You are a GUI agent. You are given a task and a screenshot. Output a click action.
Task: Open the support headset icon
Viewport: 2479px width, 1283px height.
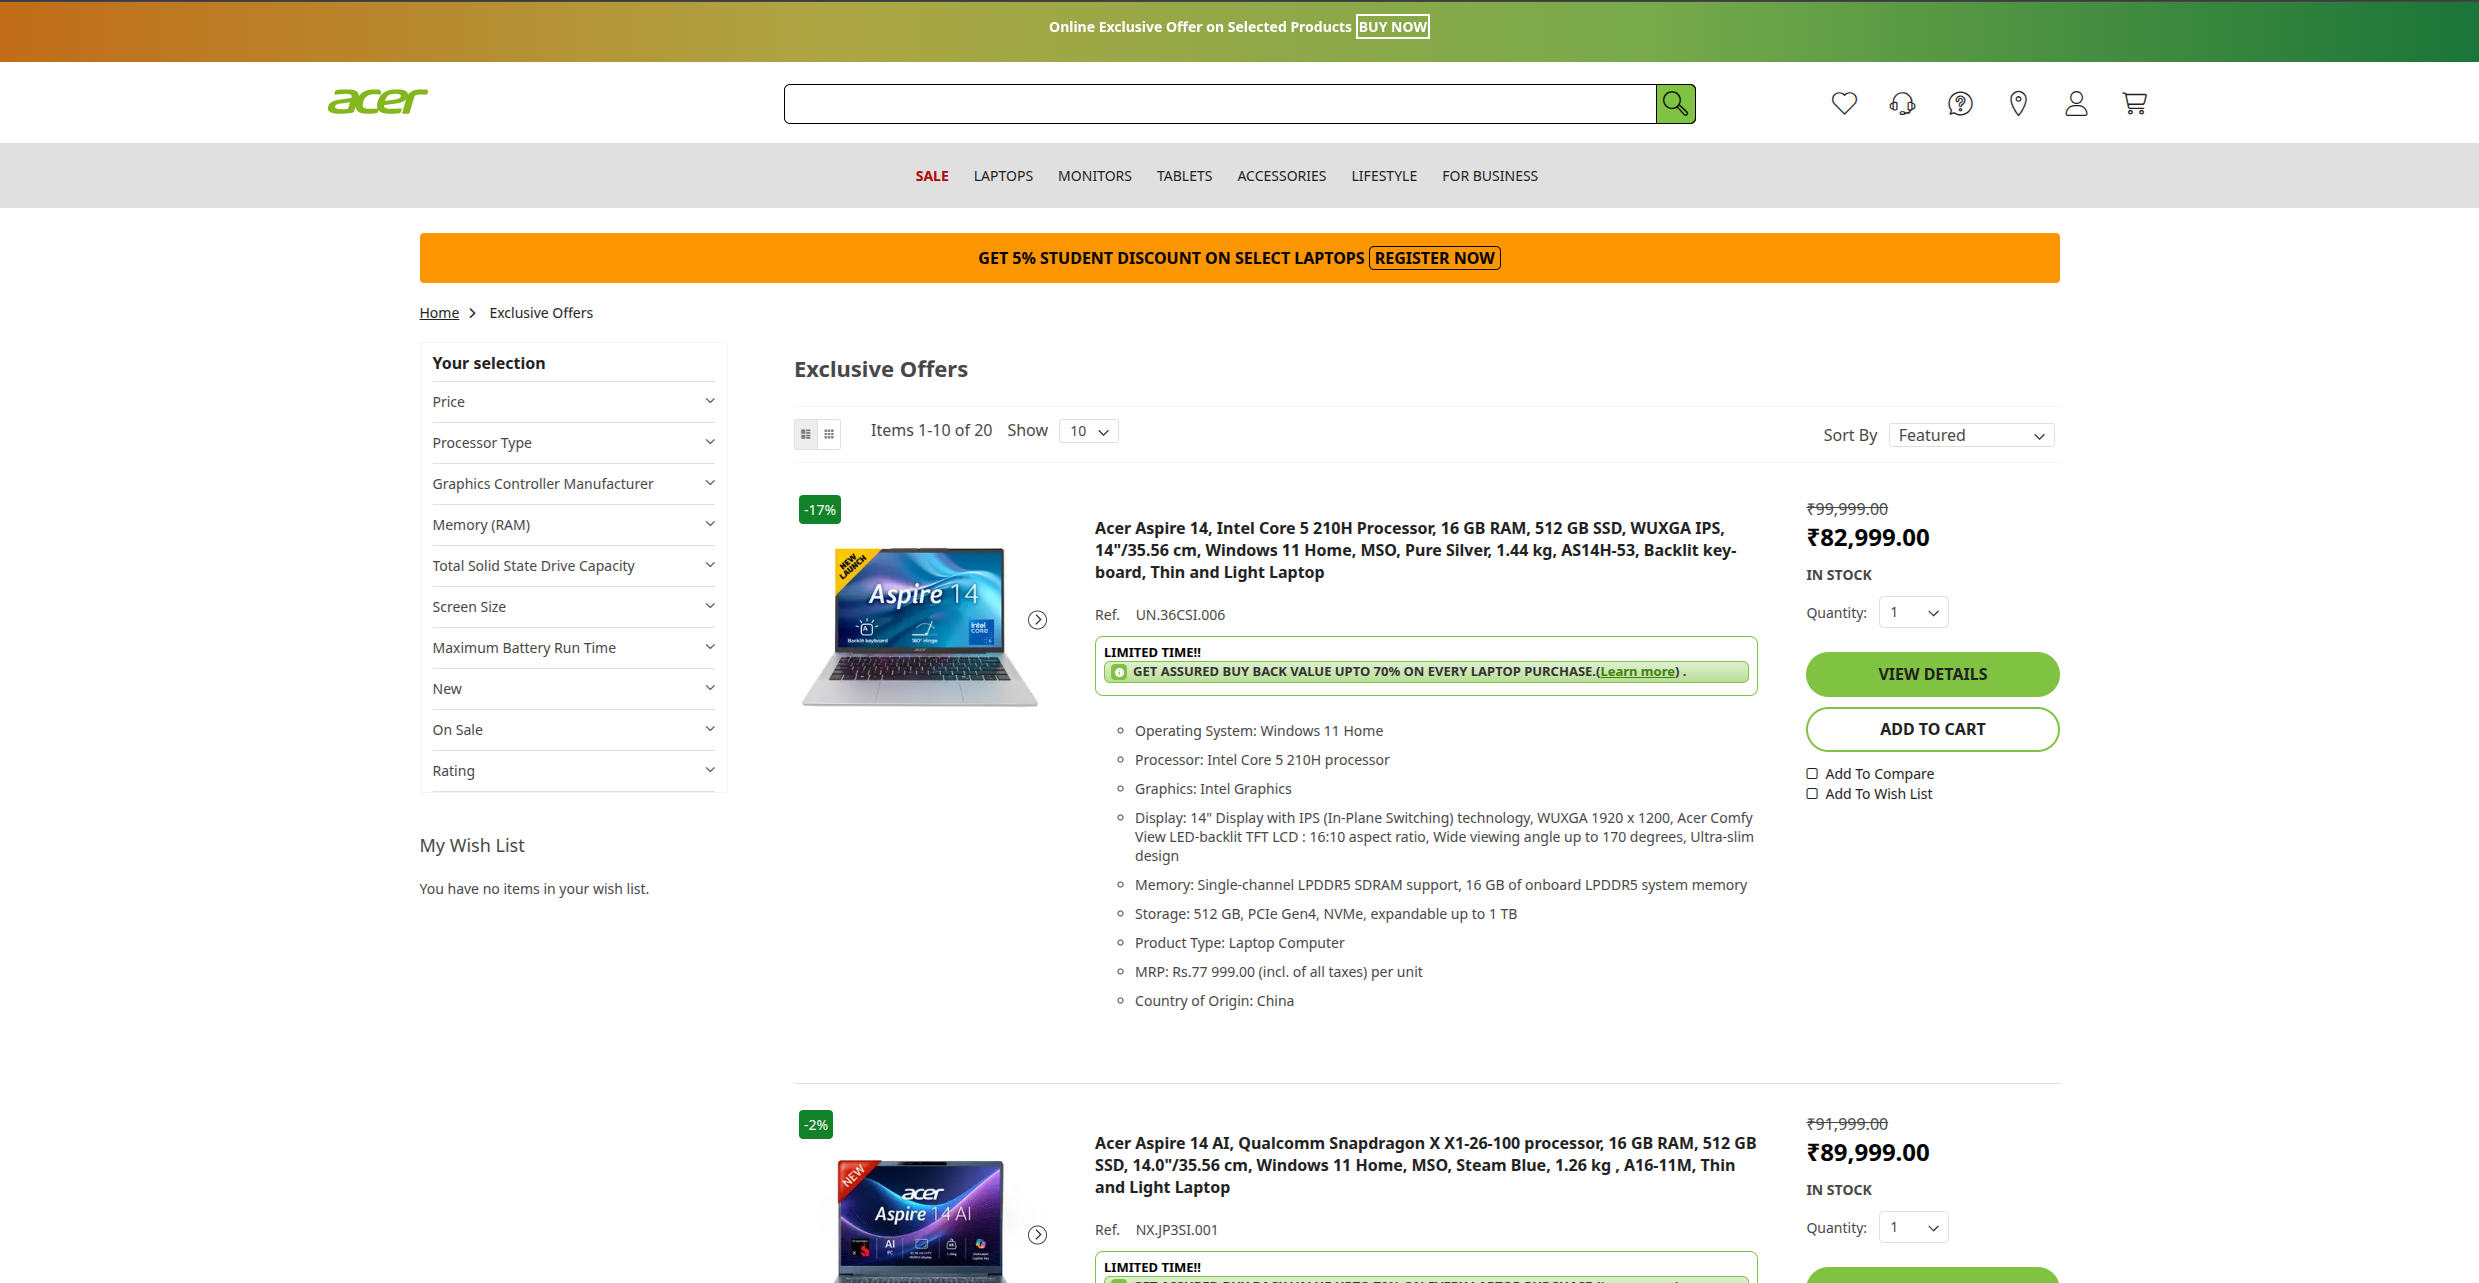(x=1902, y=103)
